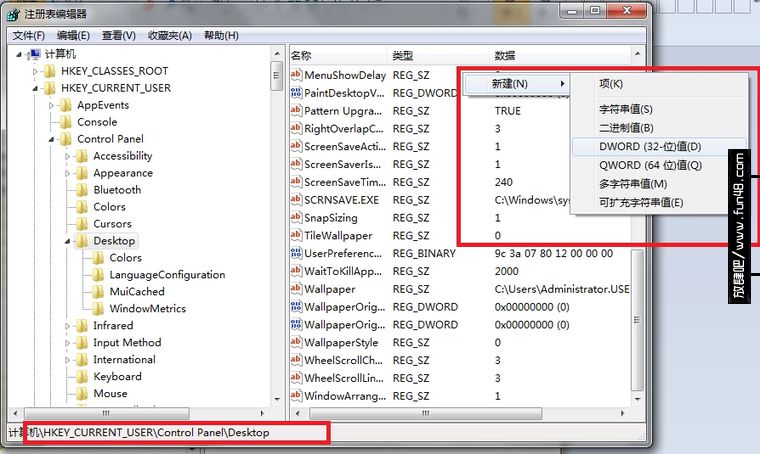Click the Accessibility folder icon
The image size is (760, 454).
tap(82, 157)
